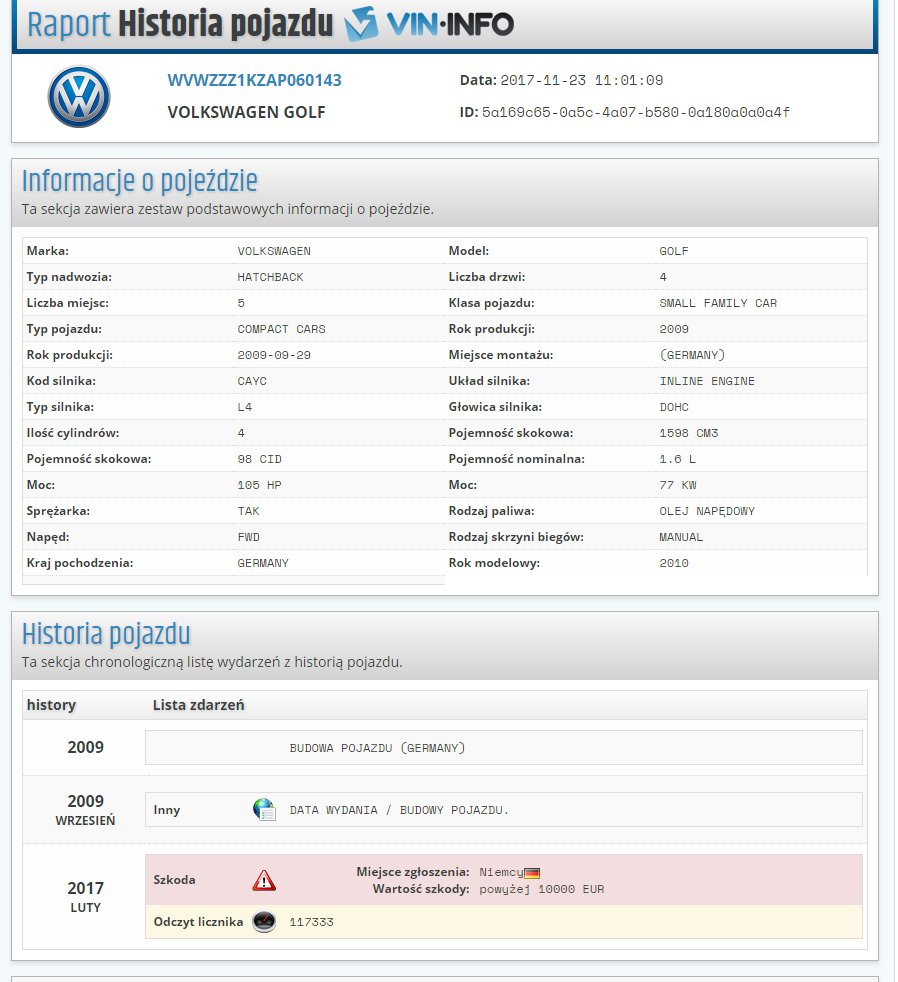Select the fuel type 'OLEJ NAPĘDOWY'
Viewport: 898px width, 982px height.
[707, 512]
